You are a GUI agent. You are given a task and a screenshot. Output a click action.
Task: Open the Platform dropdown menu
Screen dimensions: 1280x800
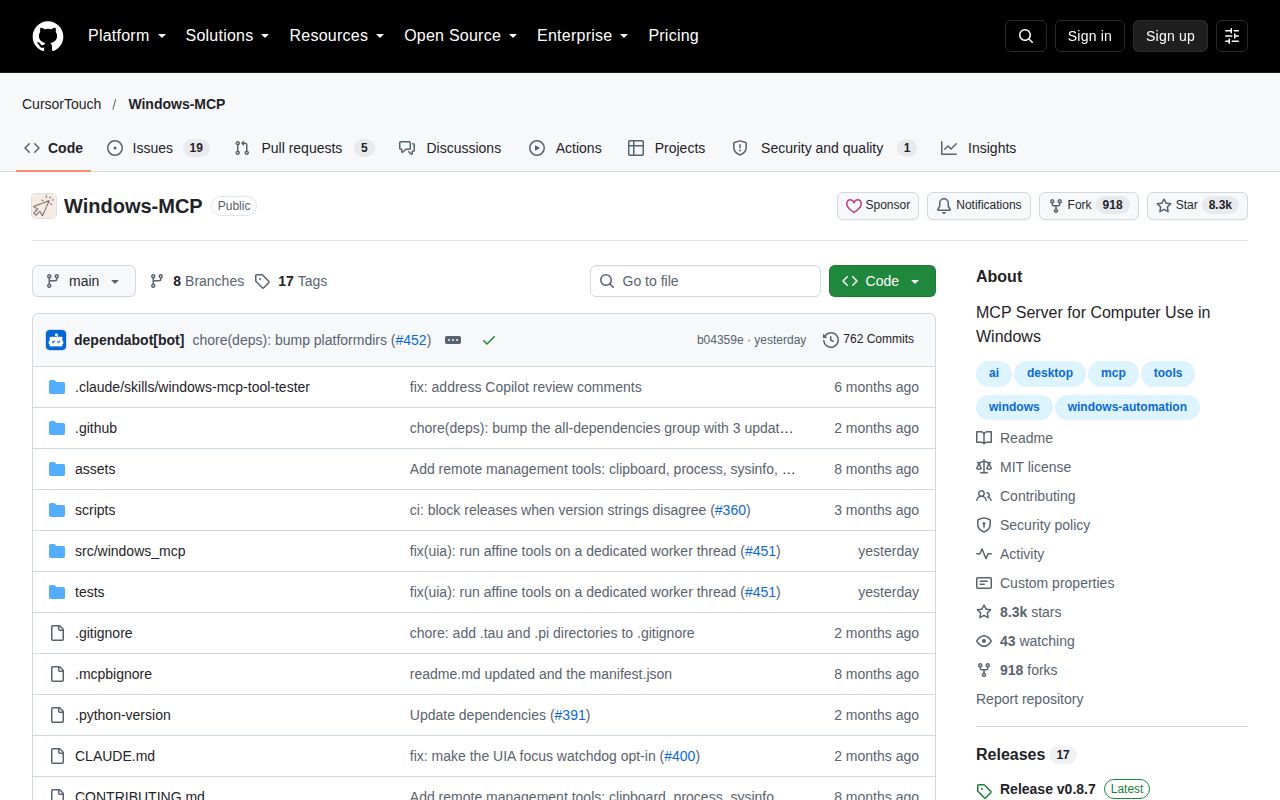[x=127, y=36]
